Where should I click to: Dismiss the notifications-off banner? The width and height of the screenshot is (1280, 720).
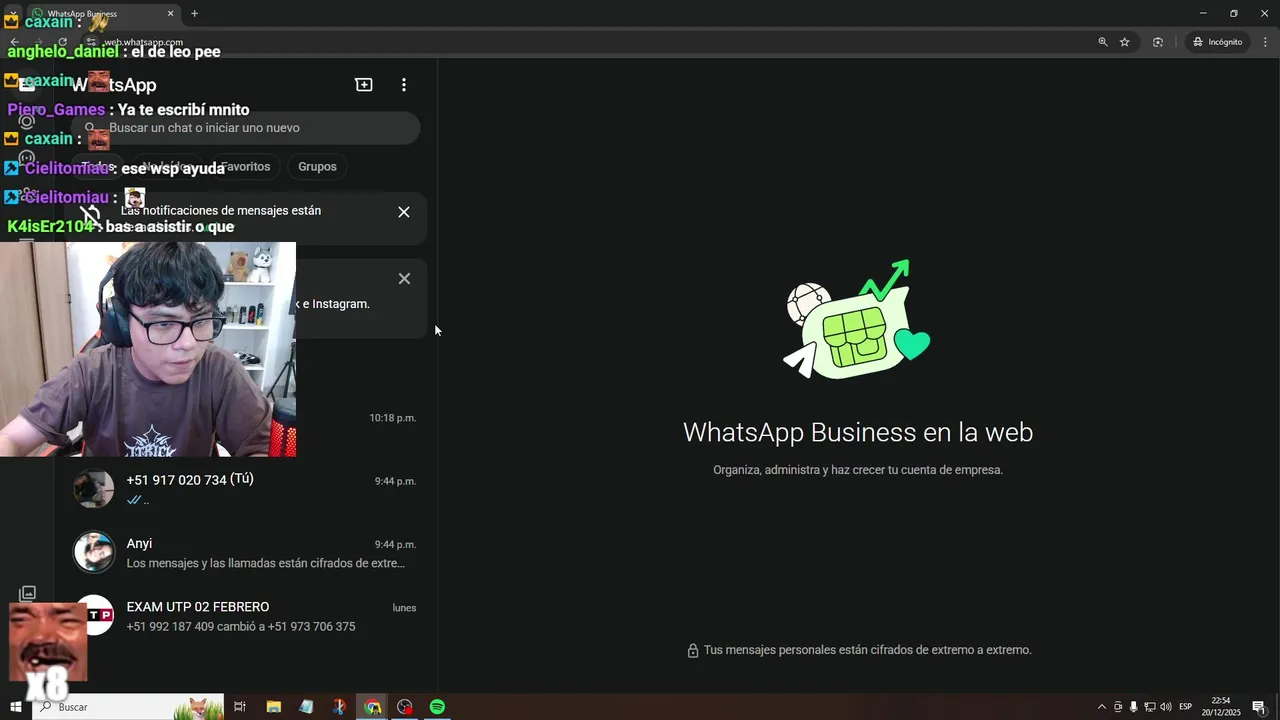point(404,212)
